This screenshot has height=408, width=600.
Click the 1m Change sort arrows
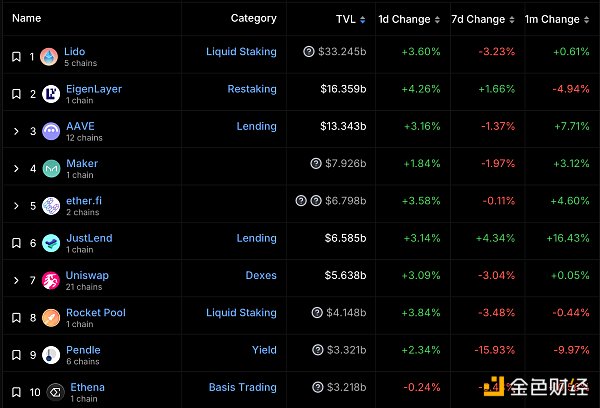click(587, 19)
